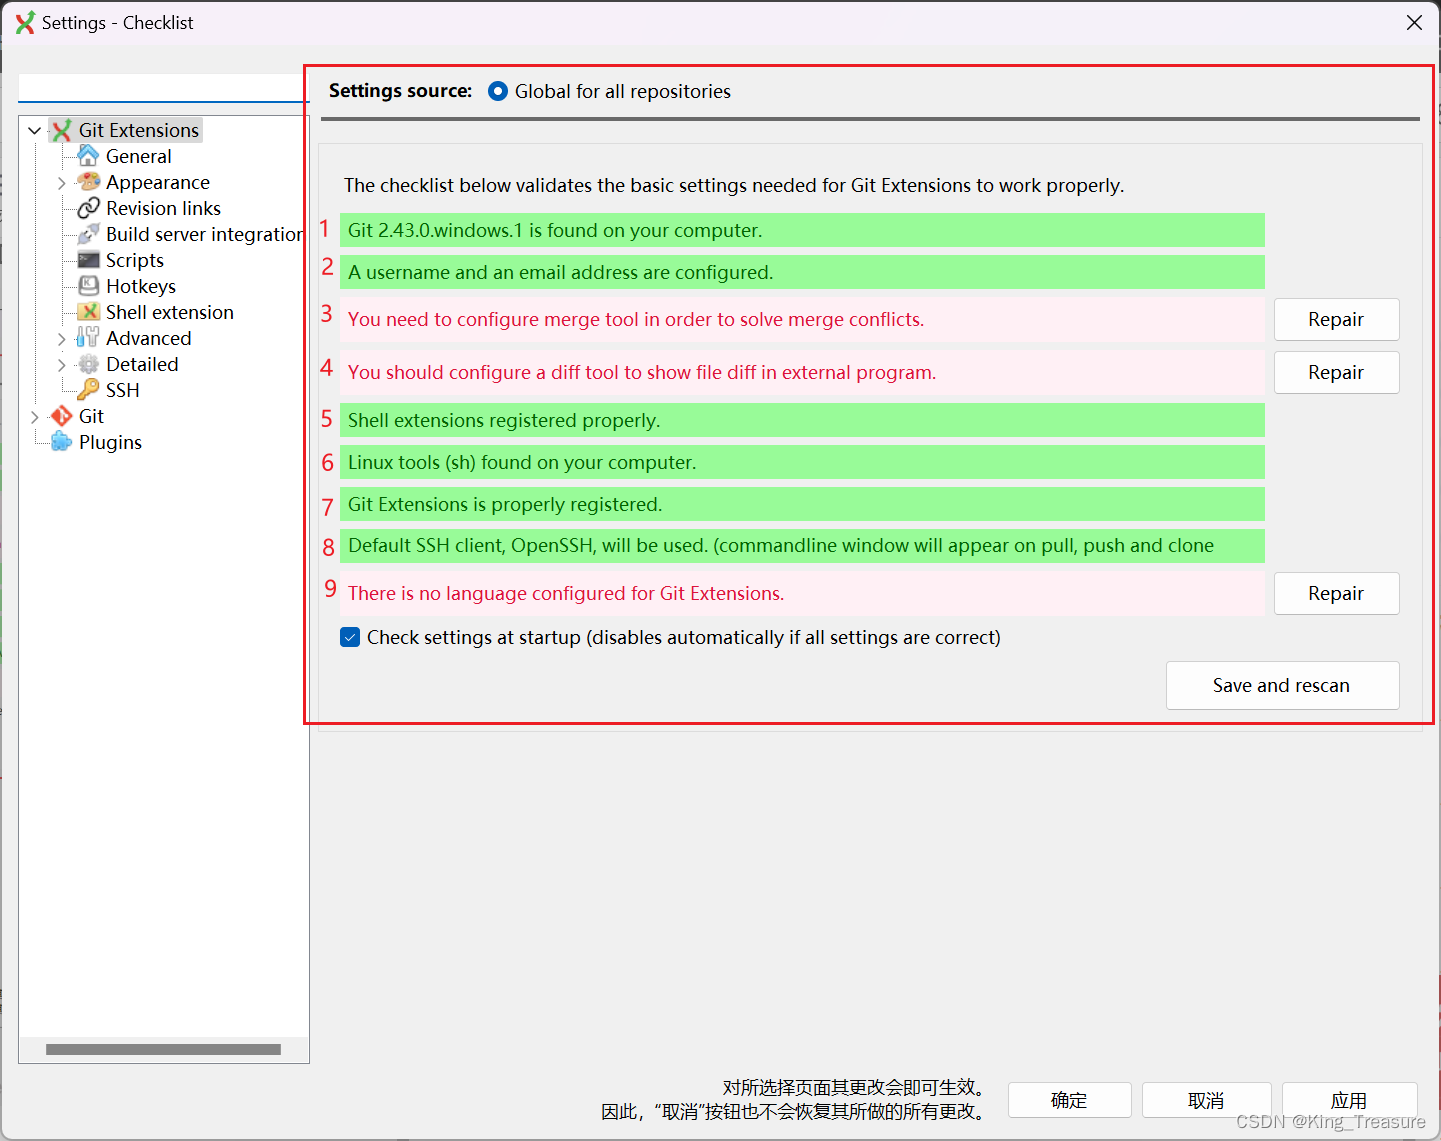
Task: Click the Default SSH client OpenSSH status
Action: tap(802, 546)
